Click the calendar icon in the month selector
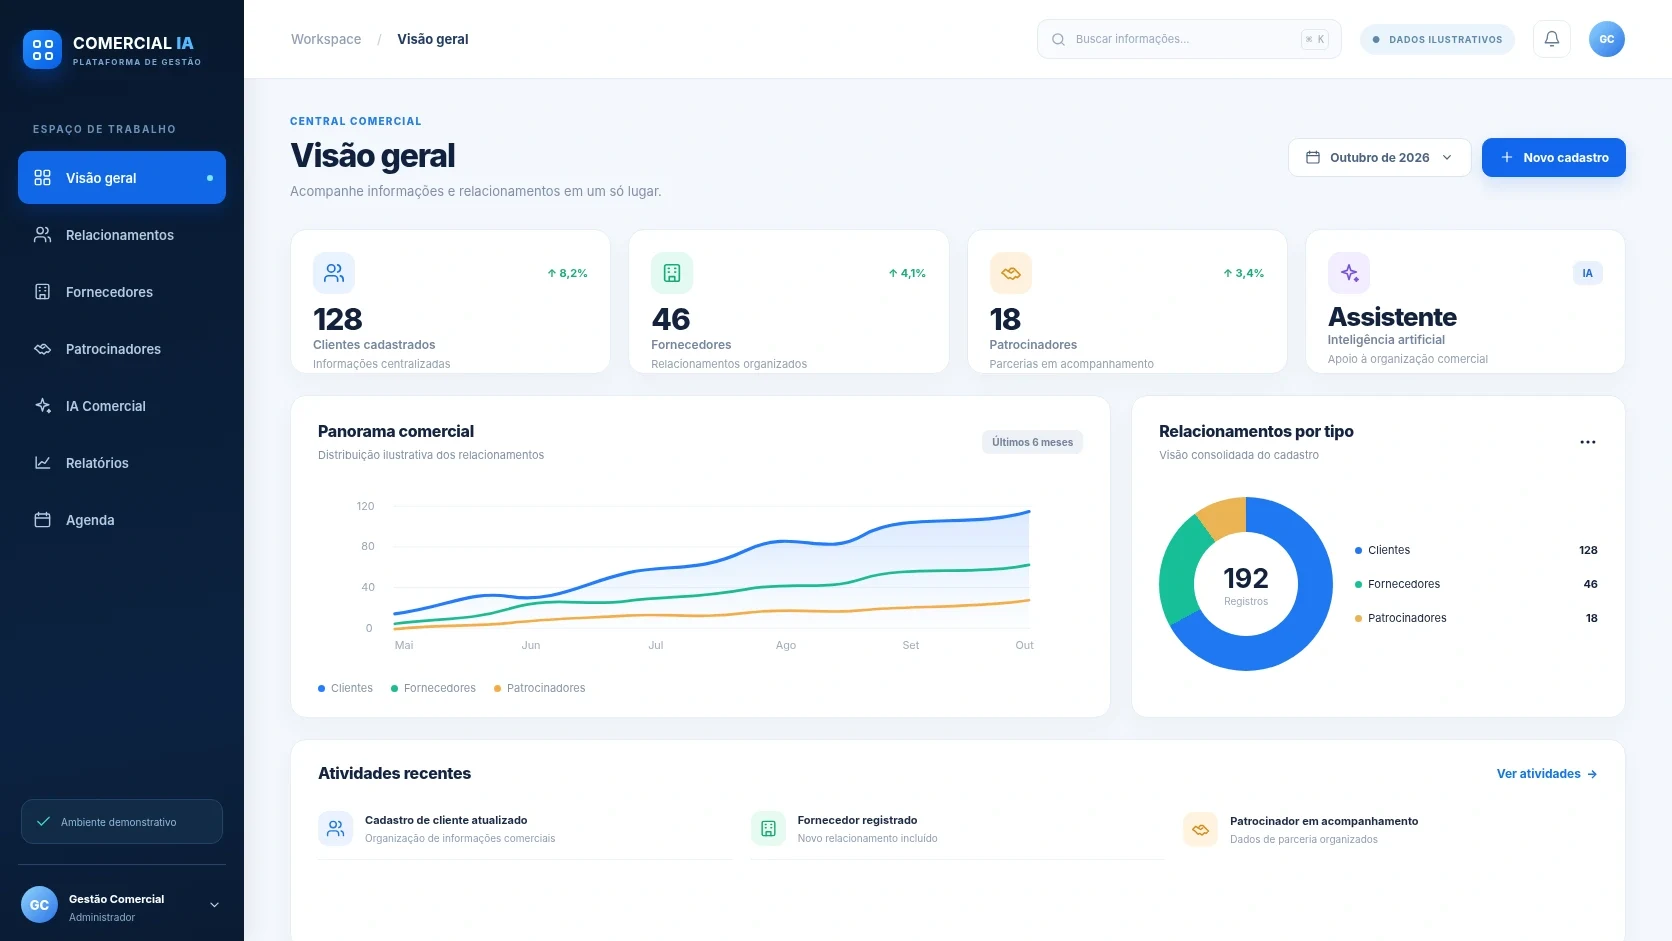The height and width of the screenshot is (941, 1672). 1313,157
